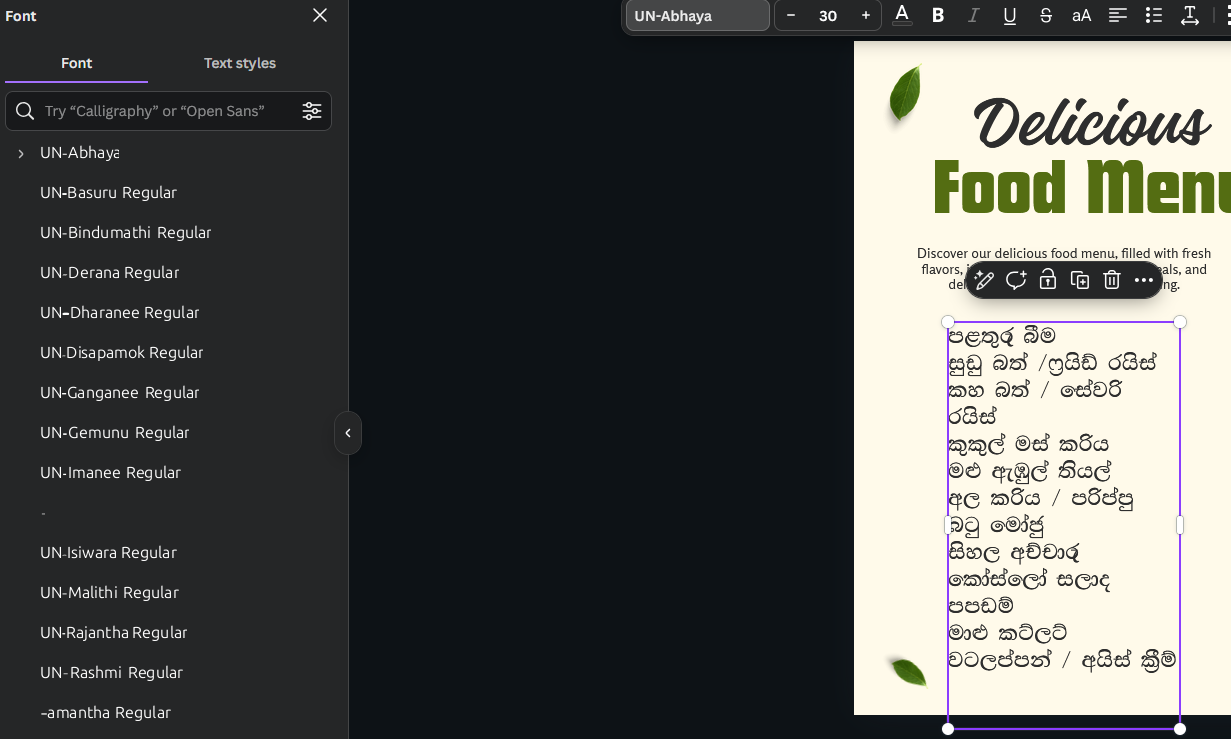The width and height of the screenshot is (1231, 739).
Task: Select UN-Rajantha Regular font
Action: (x=114, y=633)
